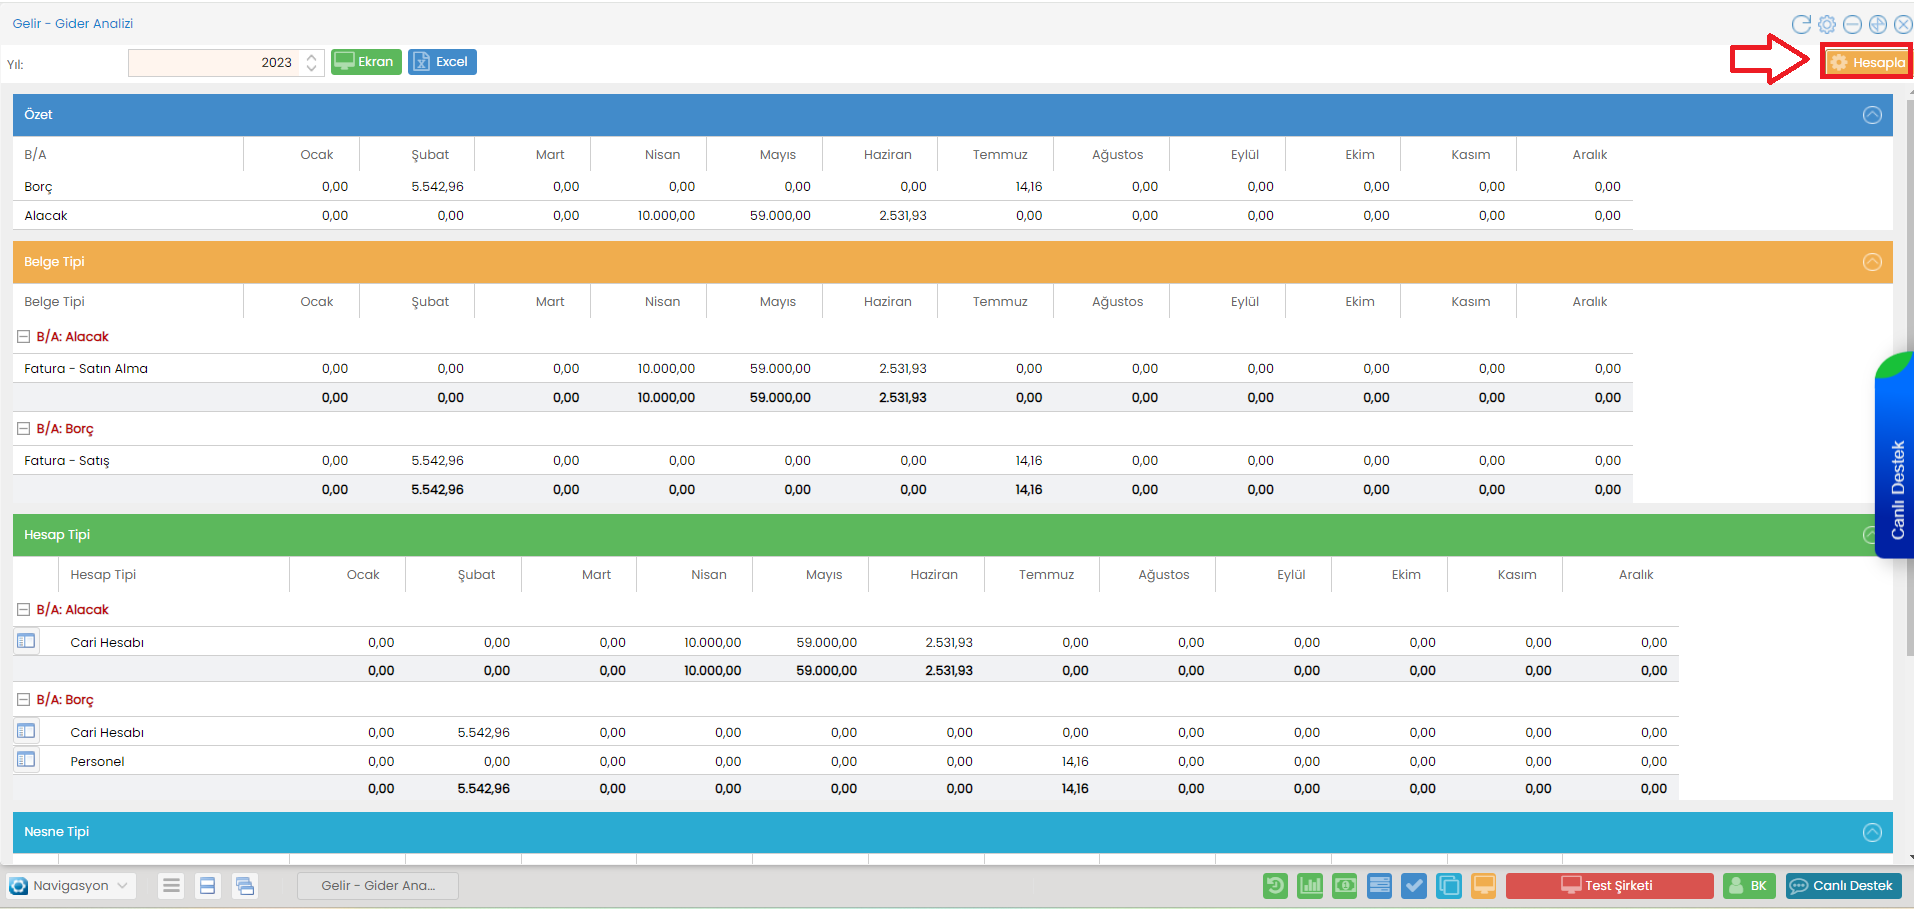
Task: Click the hamburger list icon in taskbar
Action: pyautogui.click(x=172, y=886)
